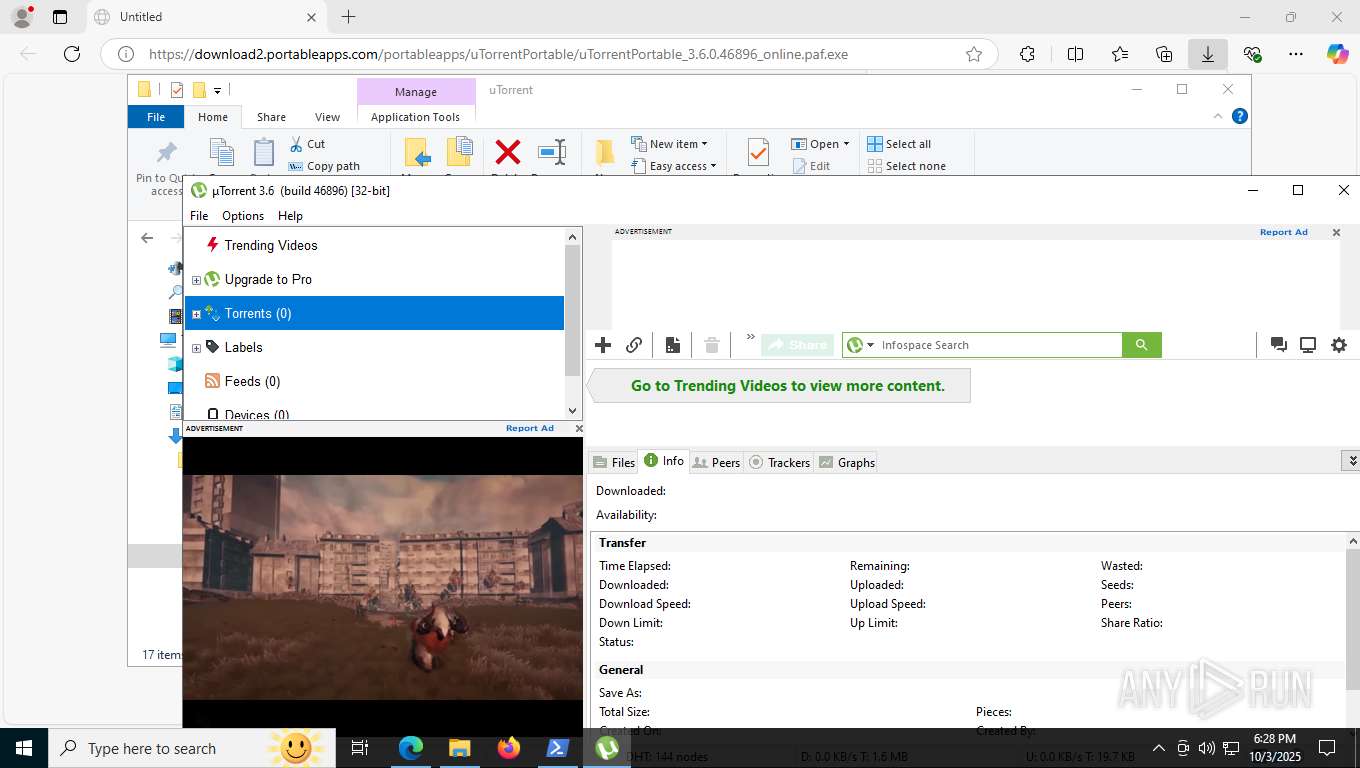This screenshot has height=768, width=1360.
Task: Click the Remove torrent trash icon
Action: (712, 345)
